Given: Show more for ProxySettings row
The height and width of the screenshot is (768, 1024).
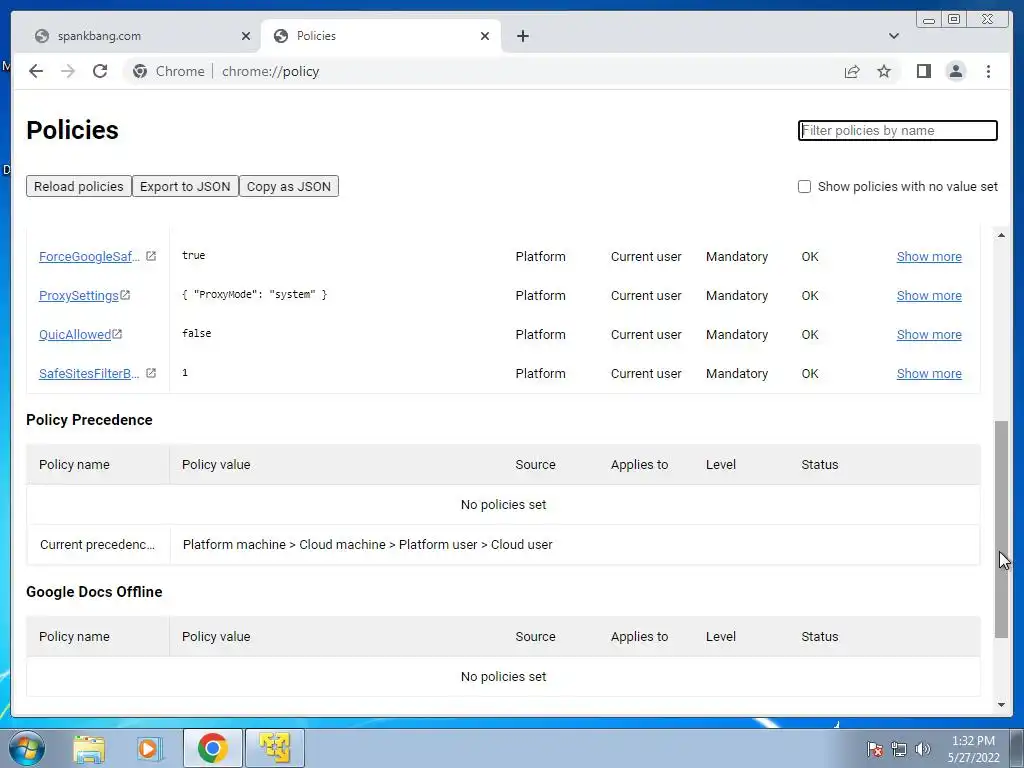Looking at the screenshot, I should point(929,295).
